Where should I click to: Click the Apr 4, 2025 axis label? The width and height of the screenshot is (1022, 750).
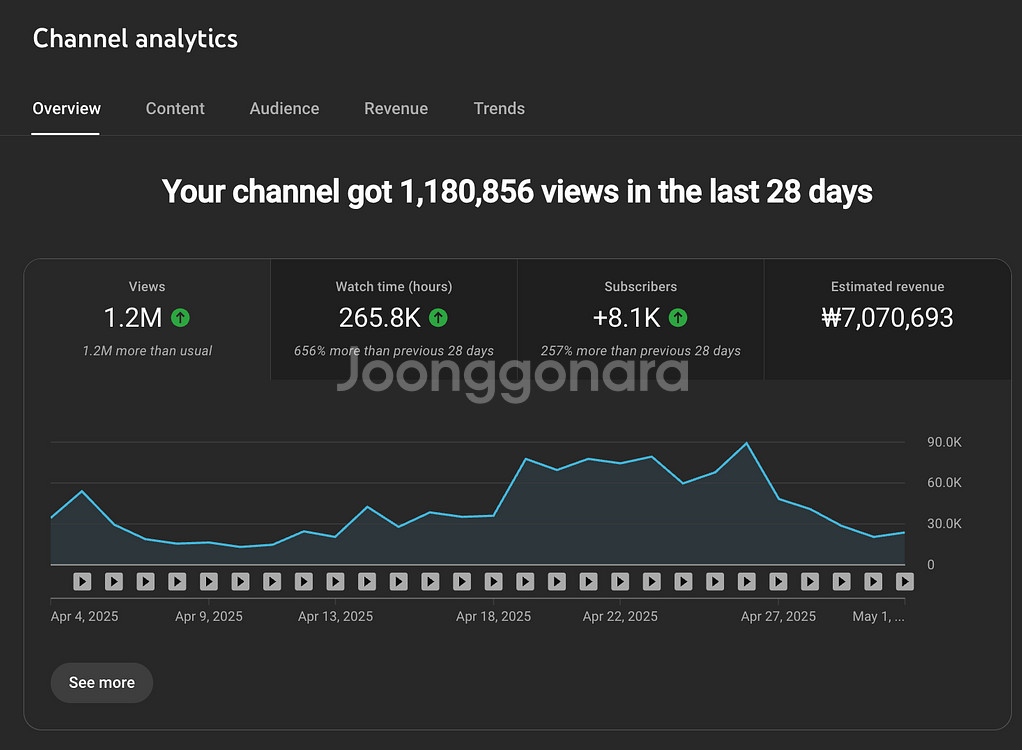(85, 616)
